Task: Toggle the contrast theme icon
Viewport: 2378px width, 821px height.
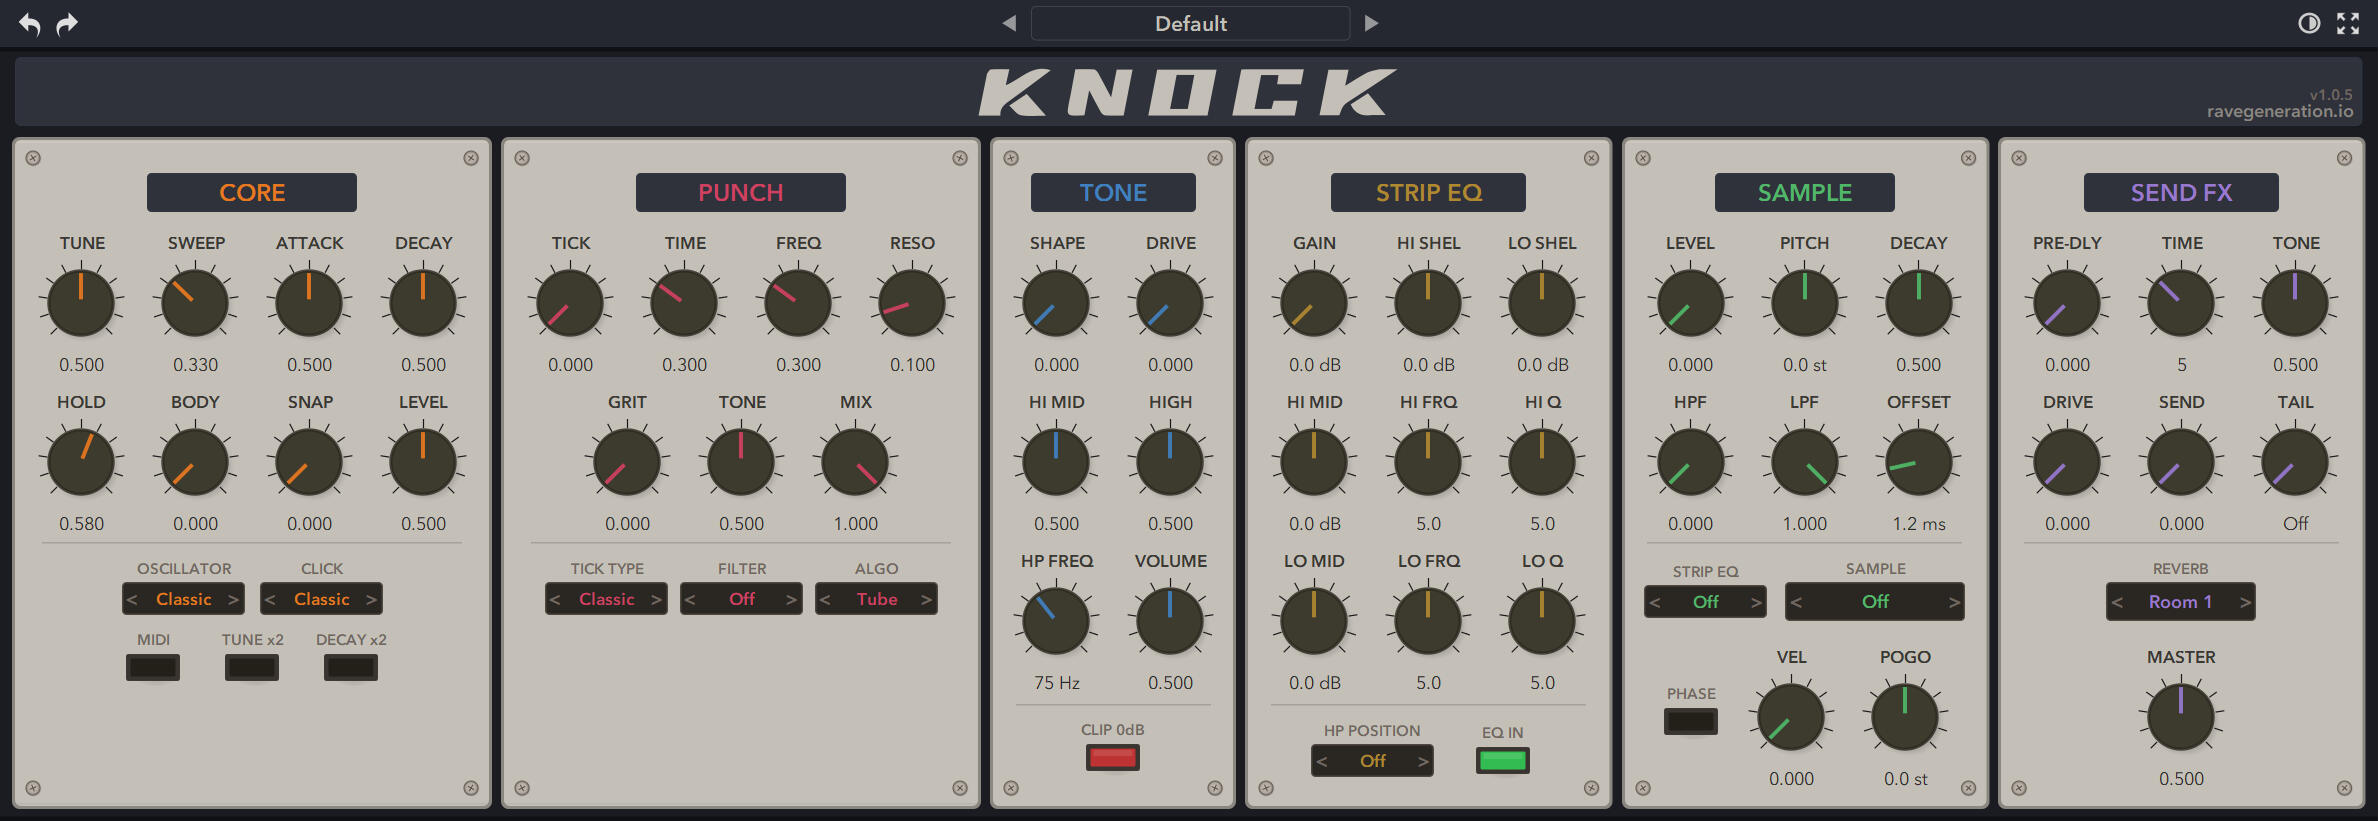Action: 2308,24
